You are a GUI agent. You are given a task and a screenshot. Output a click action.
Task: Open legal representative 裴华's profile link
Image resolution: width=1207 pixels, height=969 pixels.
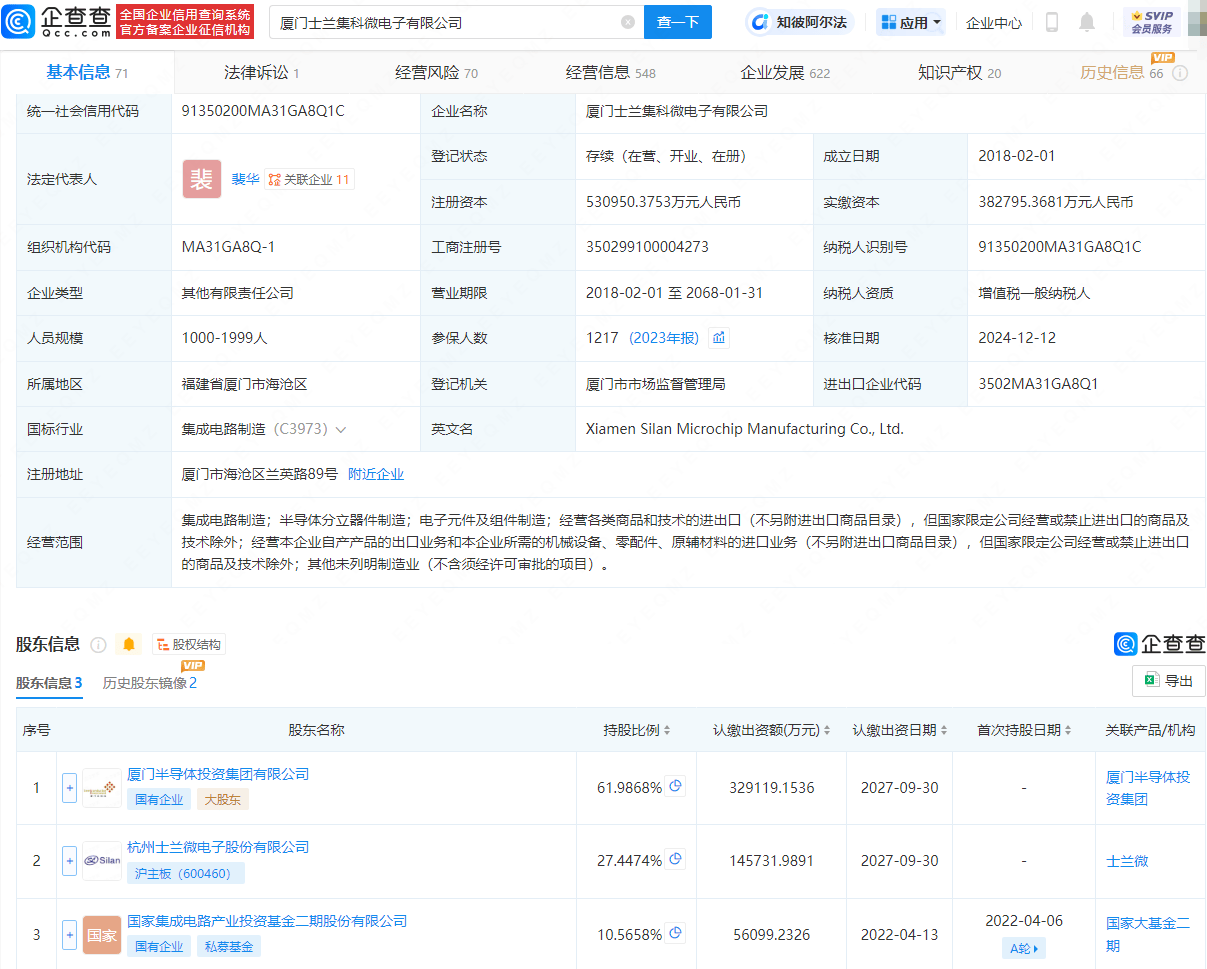click(245, 179)
